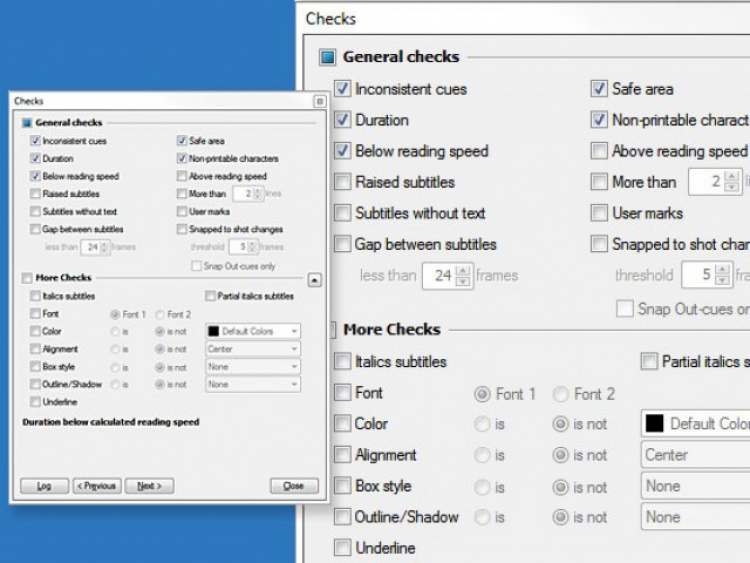
Task: Click 'Duration below calculated reading speed' text
Action: [x=111, y=422]
